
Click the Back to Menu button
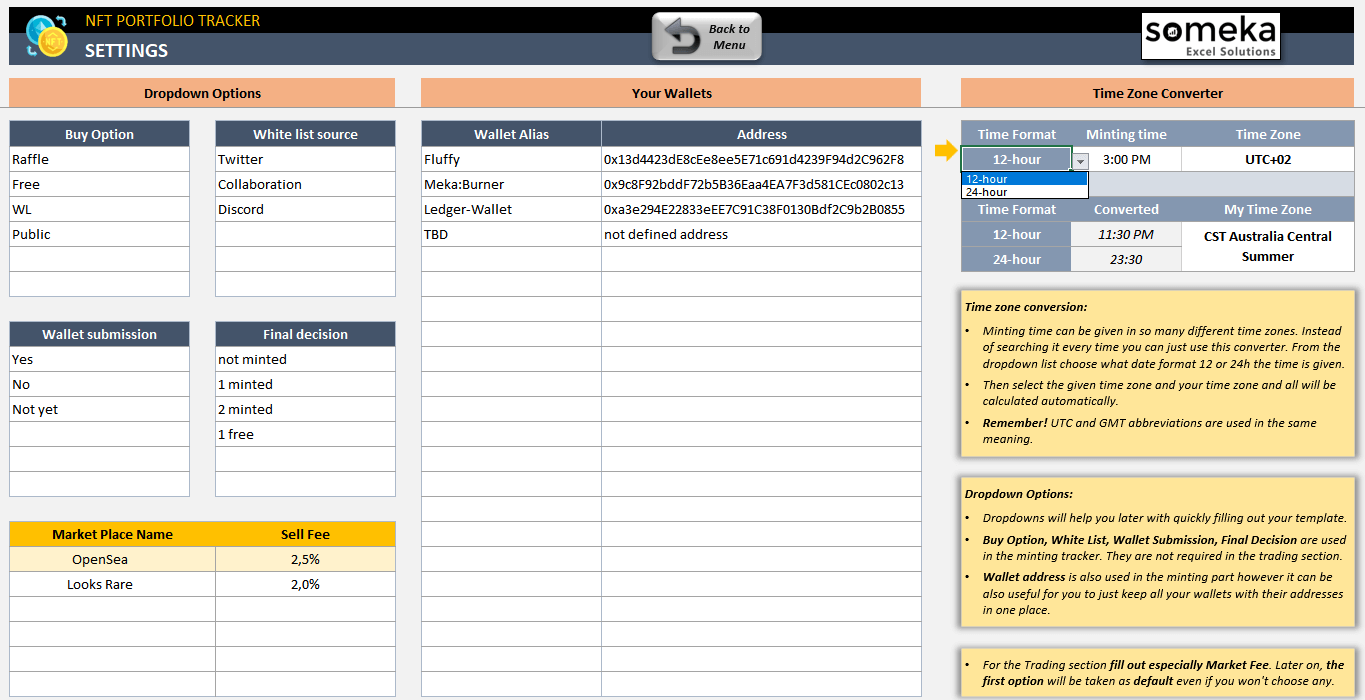pyautogui.click(x=707, y=37)
